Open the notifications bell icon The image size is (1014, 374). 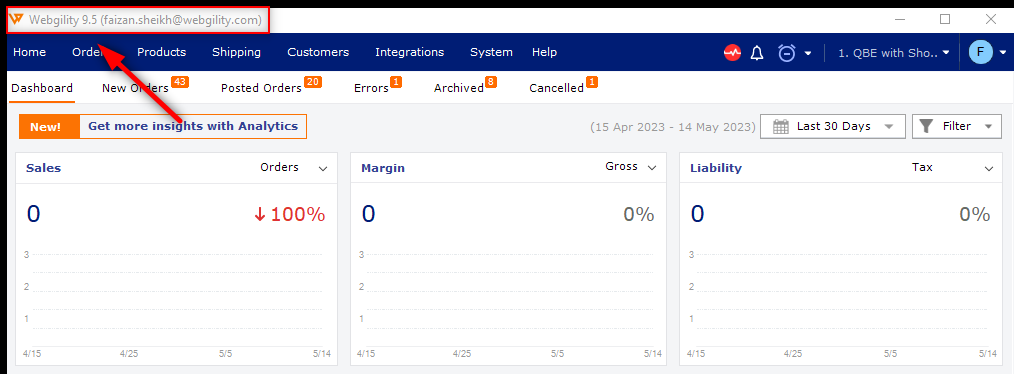pos(757,52)
